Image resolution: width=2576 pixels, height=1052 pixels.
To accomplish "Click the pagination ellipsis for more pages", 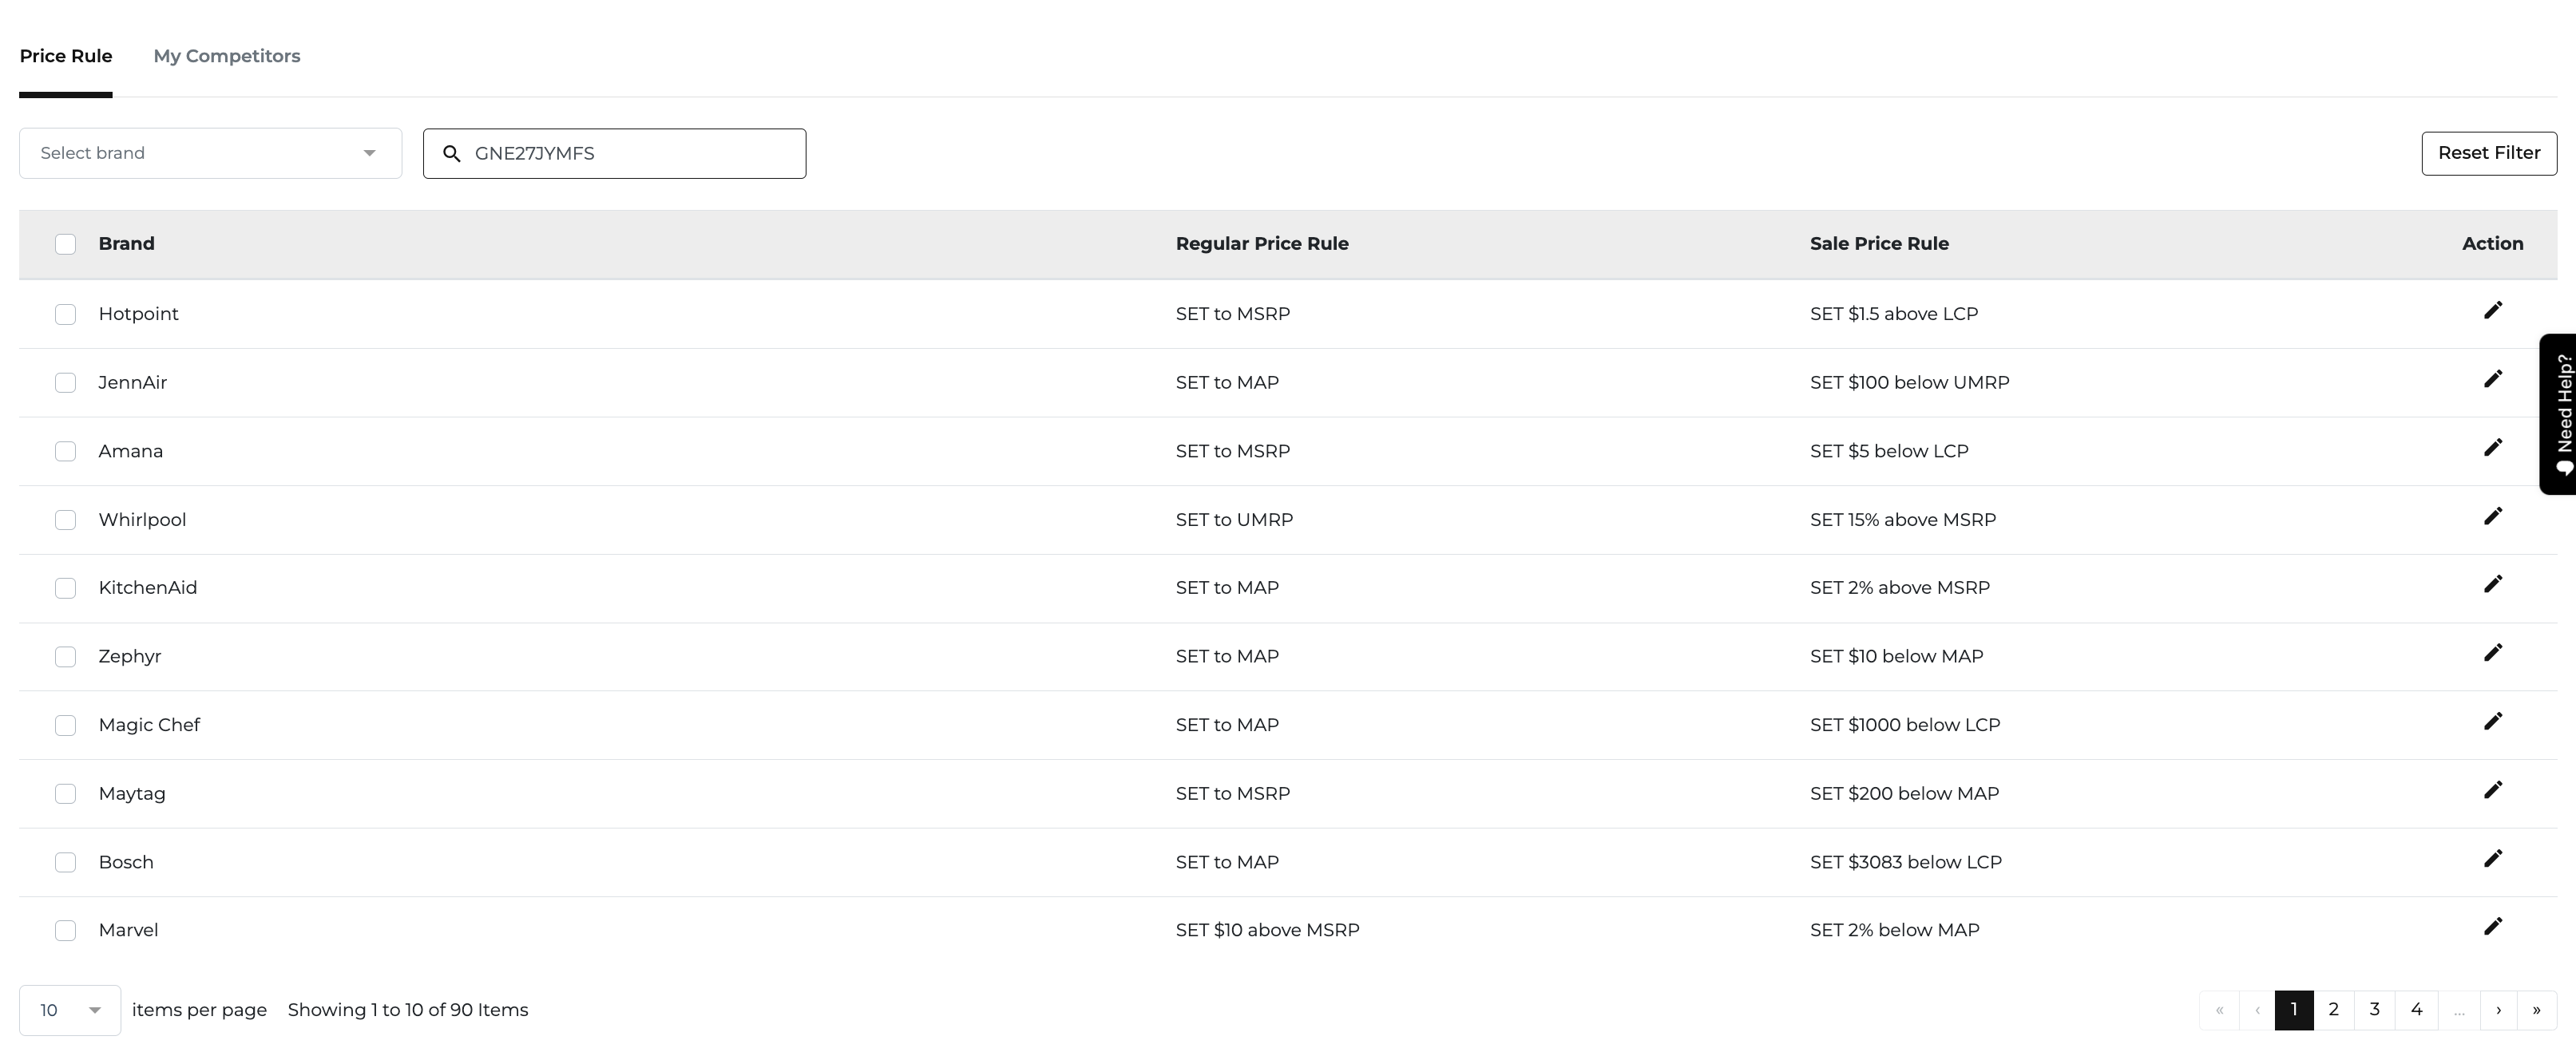I will pos(2459,1010).
